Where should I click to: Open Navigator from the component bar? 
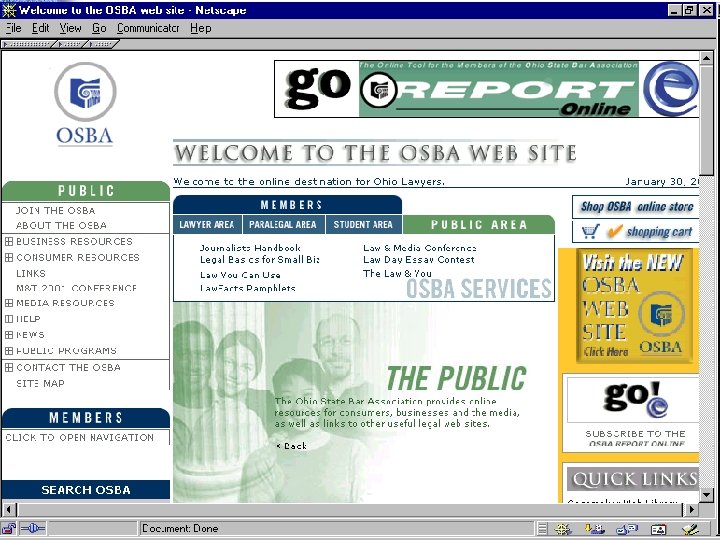563,529
